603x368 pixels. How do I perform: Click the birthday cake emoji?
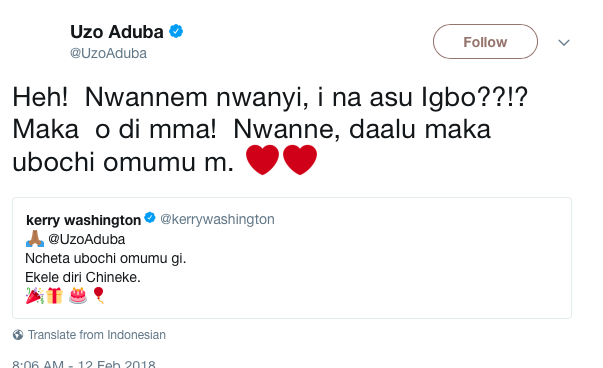pos(78,295)
